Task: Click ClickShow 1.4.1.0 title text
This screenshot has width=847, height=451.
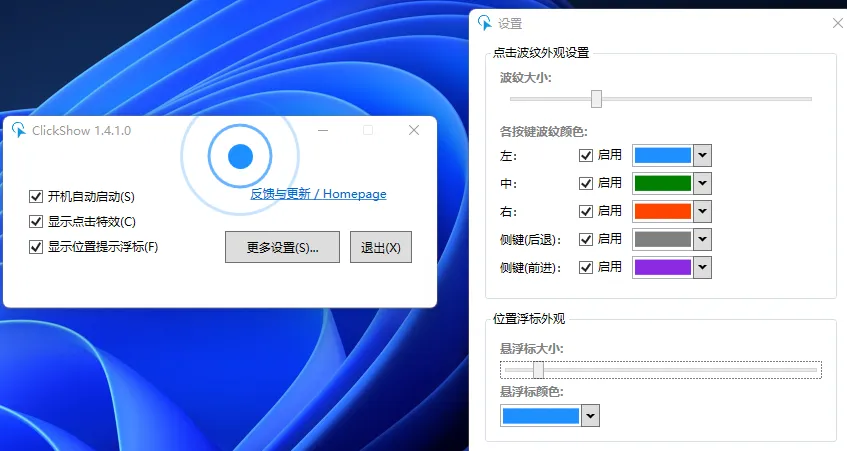Action: click(x=81, y=131)
